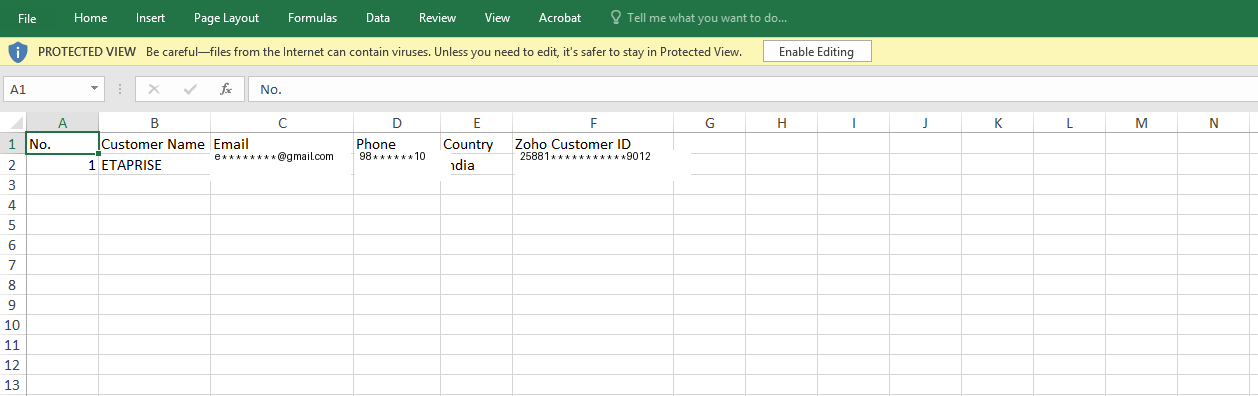1258x396 pixels.
Task: Select column M header
Action: tap(1142, 123)
